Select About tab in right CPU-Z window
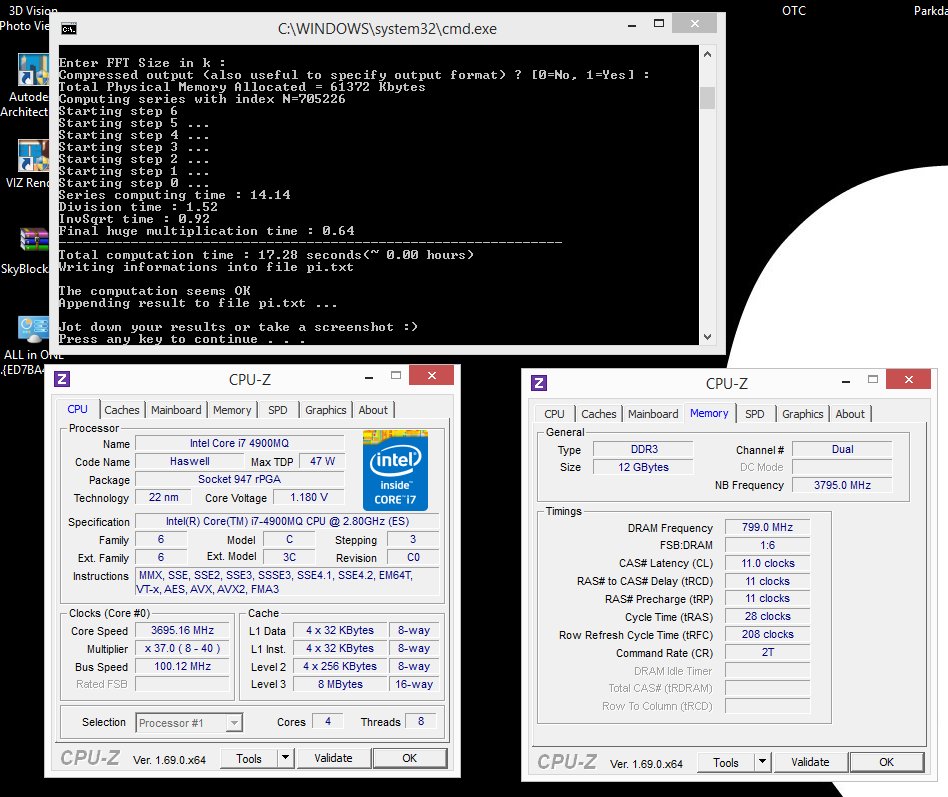 [850, 414]
